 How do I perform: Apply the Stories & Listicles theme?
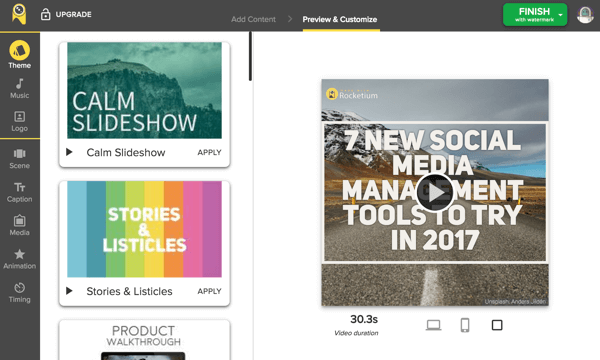coord(209,291)
